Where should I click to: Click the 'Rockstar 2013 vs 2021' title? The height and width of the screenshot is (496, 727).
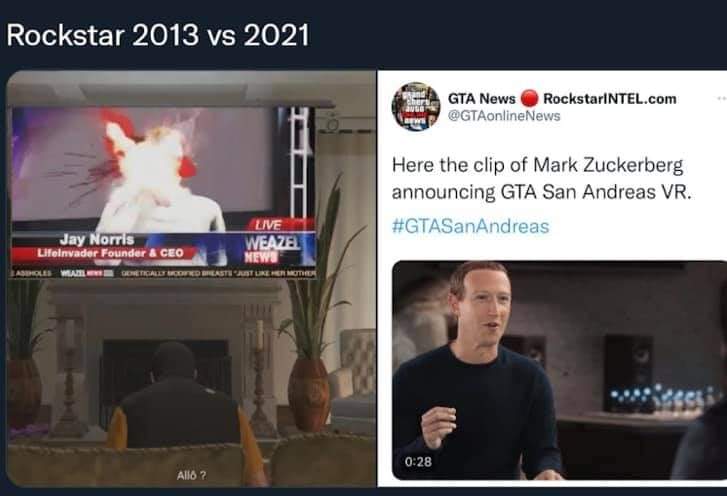[x=158, y=35]
